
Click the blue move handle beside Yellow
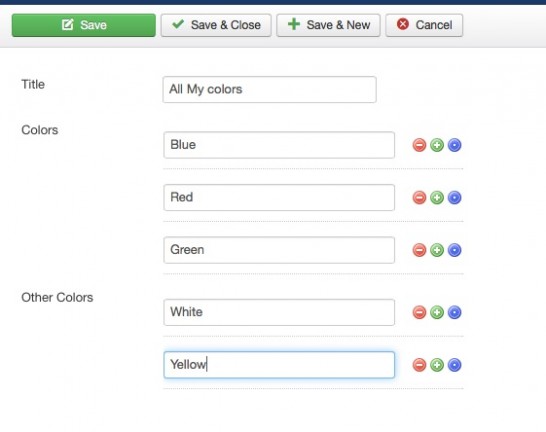point(454,365)
